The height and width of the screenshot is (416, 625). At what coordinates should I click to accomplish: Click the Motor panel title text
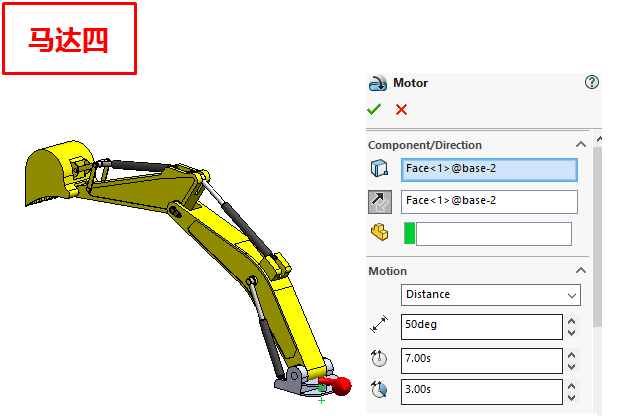pyautogui.click(x=410, y=83)
